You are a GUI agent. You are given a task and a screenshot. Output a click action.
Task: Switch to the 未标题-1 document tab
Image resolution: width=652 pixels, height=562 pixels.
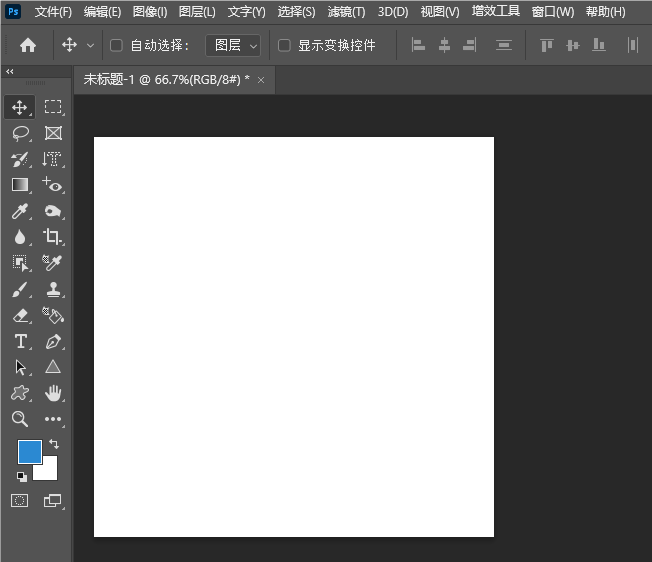[166, 79]
